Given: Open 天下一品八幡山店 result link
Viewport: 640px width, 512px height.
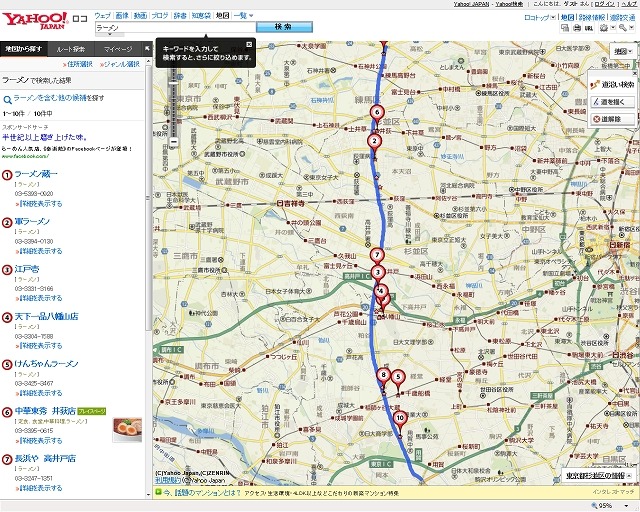Looking at the screenshot, I should coord(47,316).
